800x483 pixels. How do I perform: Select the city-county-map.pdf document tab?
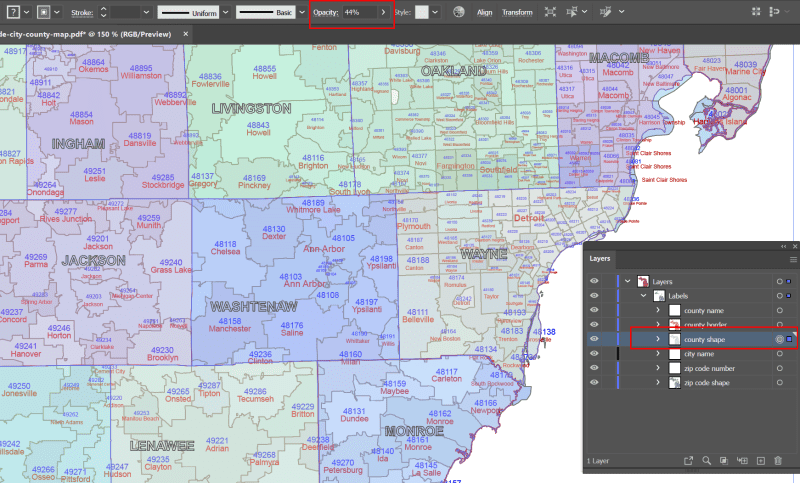[x=86, y=34]
